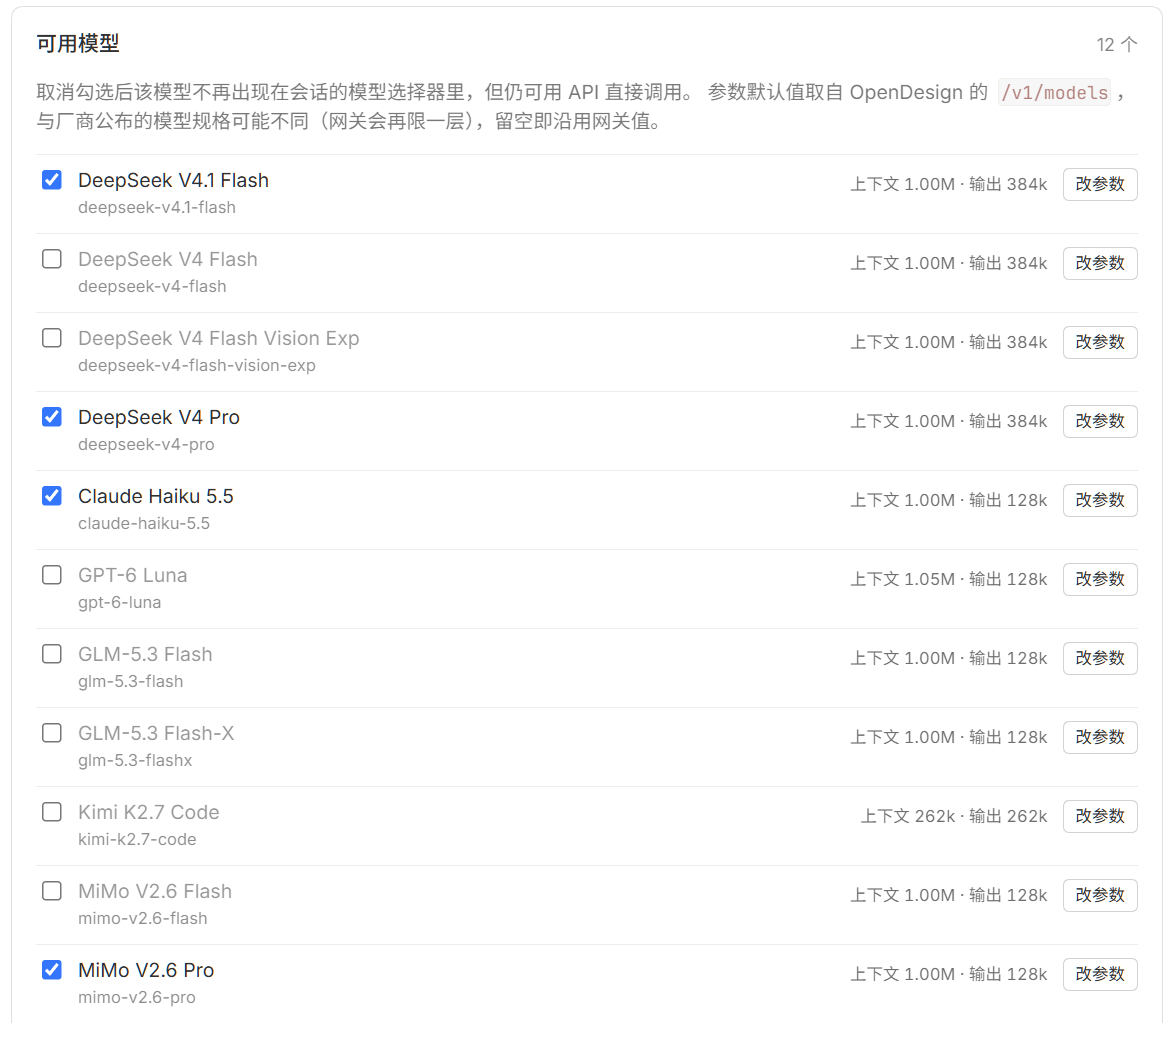Enable DeepSeek V4 Flash Vision Exp checkbox
The image size is (1173, 1039).
[x=52, y=338]
